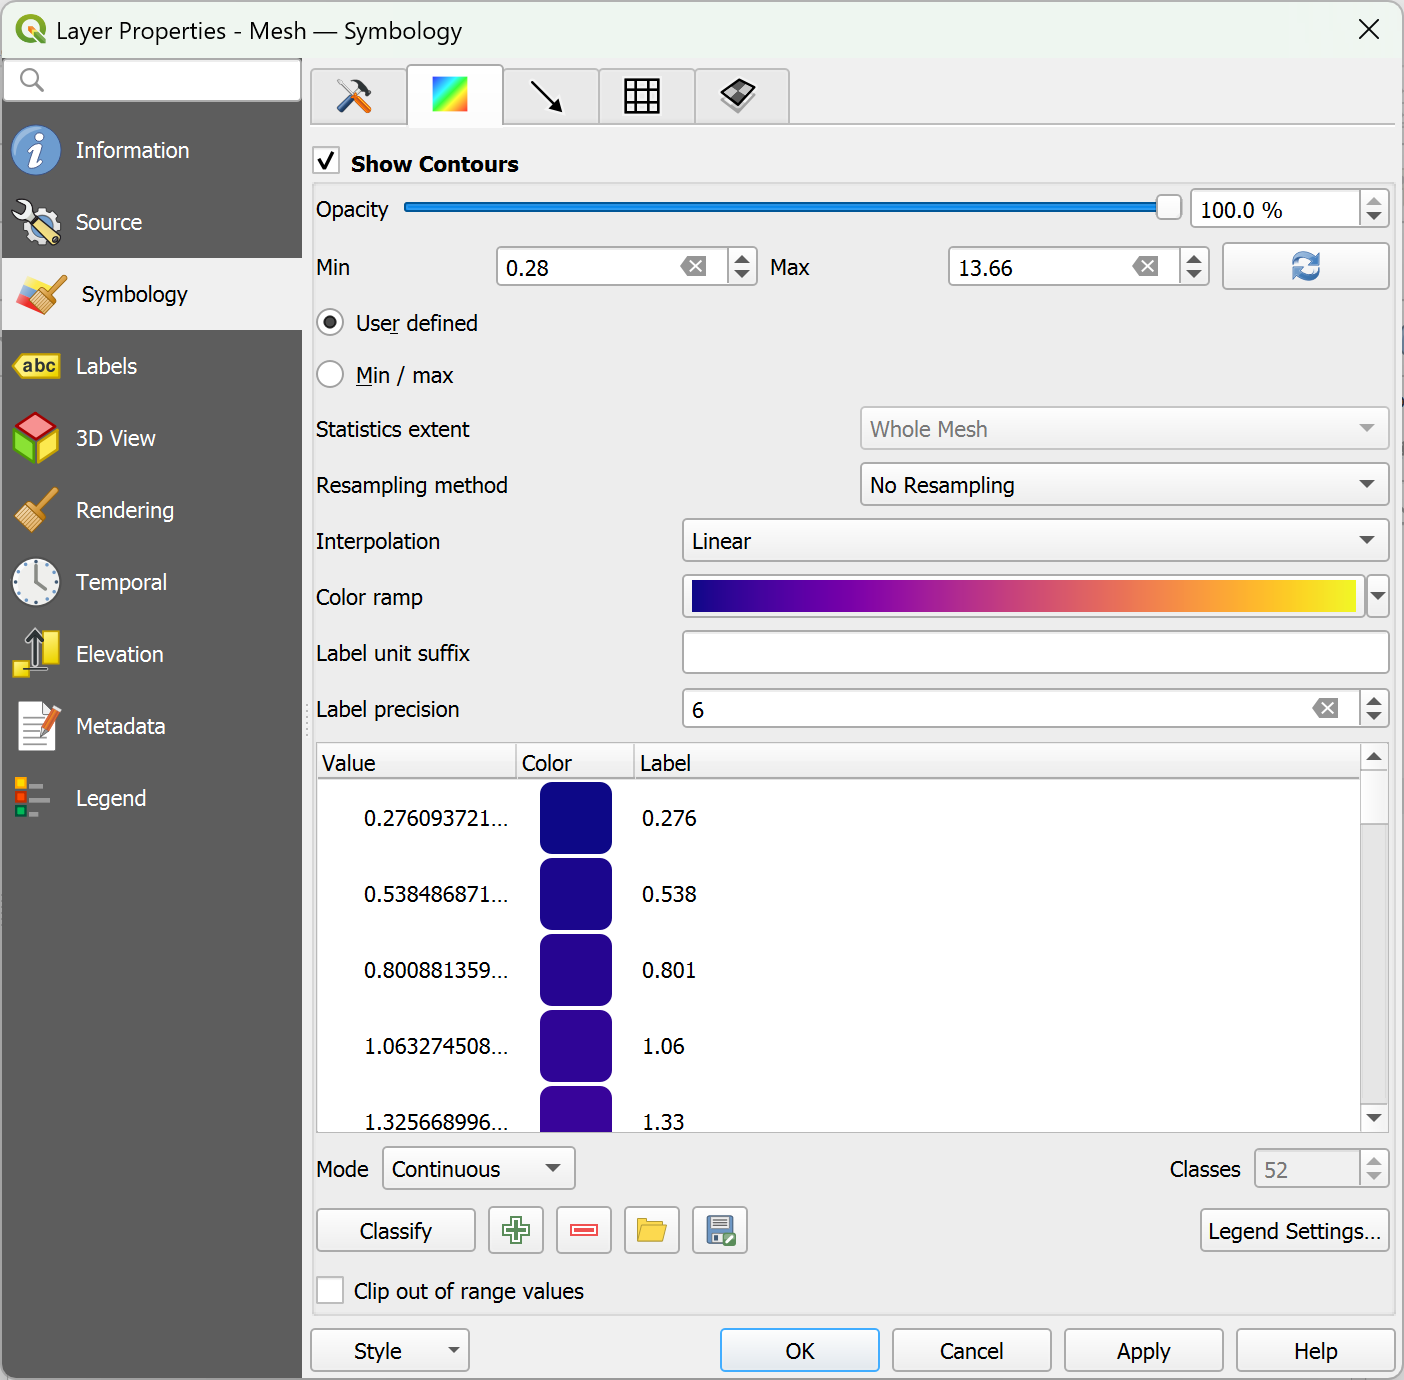Uncheck Show Contours

pyautogui.click(x=327, y=161)
